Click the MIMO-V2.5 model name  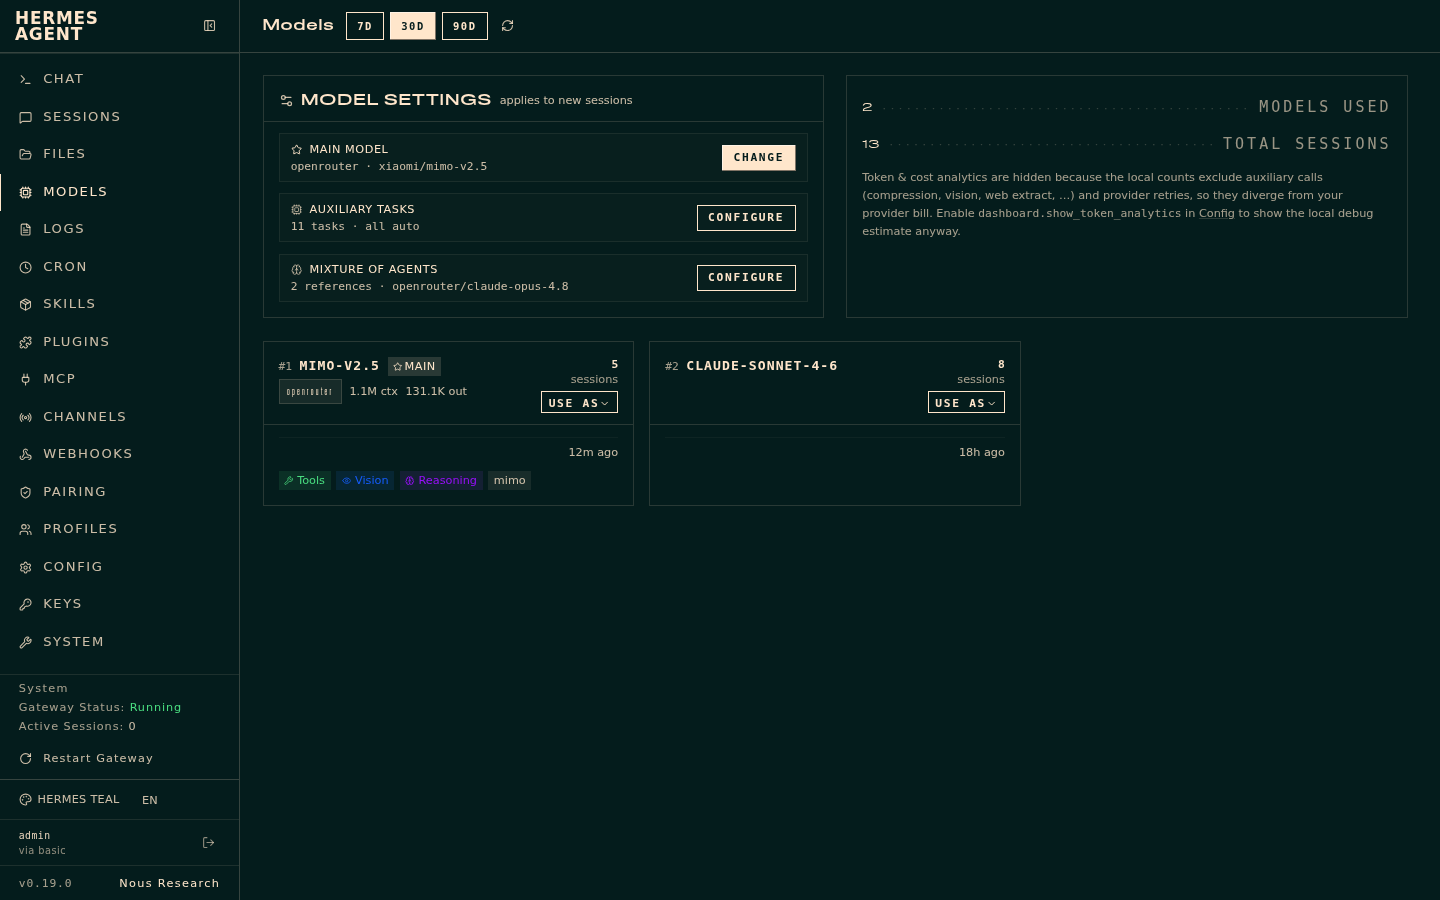tap(339, 366)
